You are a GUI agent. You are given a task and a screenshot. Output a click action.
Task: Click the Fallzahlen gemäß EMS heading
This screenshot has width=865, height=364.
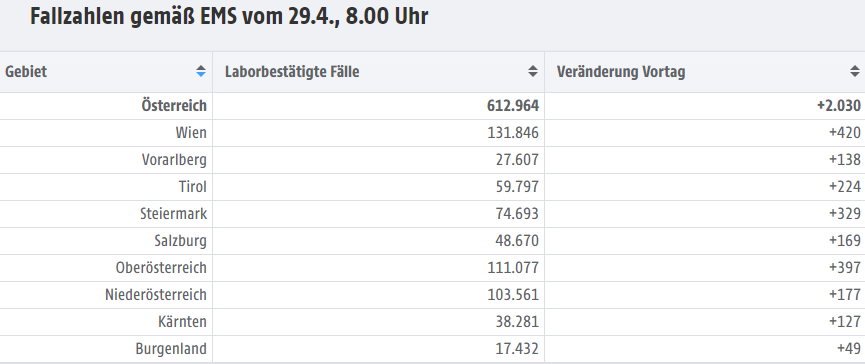[229, 17]
